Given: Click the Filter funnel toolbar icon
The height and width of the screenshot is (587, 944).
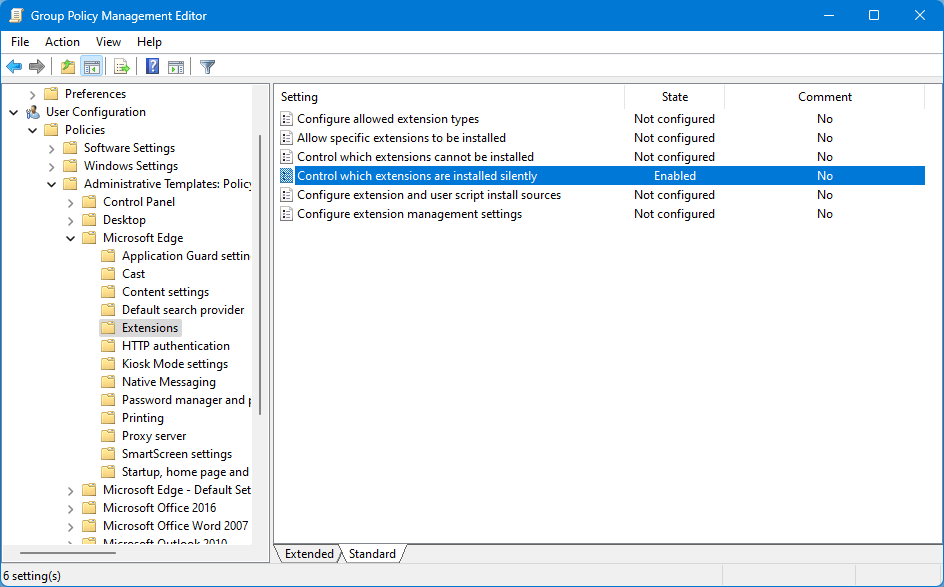Looking at the screenshot, I should tap(207, 67).
